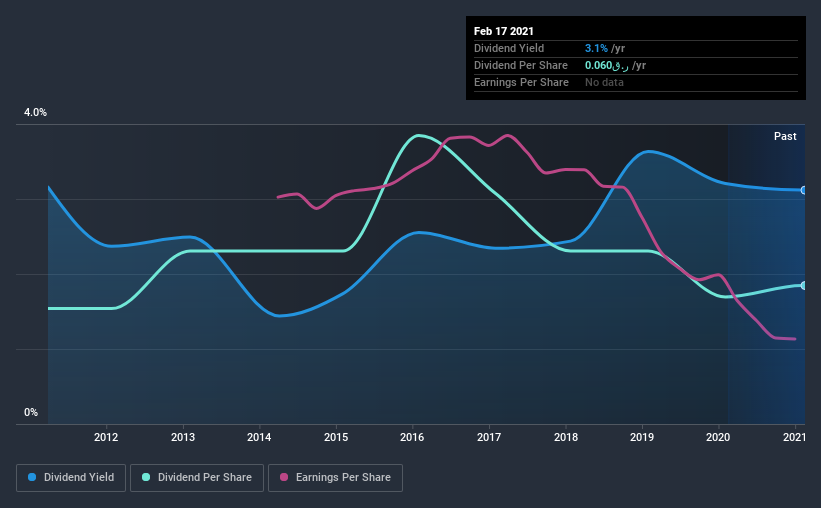Viewport: 821px width, 508px height.
Task: Click the 2012 x-axis label
Action: tap(106, 437)
